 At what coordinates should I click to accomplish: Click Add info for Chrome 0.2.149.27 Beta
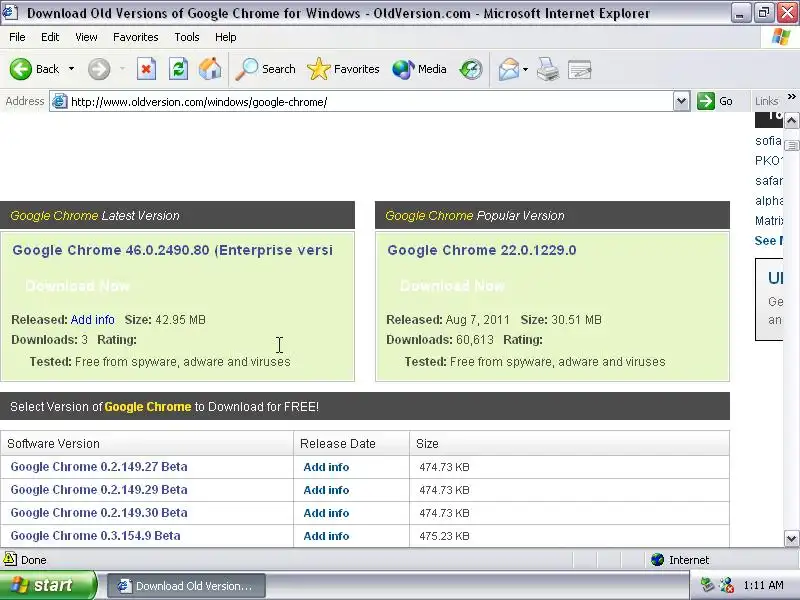(x=326, y=467)
